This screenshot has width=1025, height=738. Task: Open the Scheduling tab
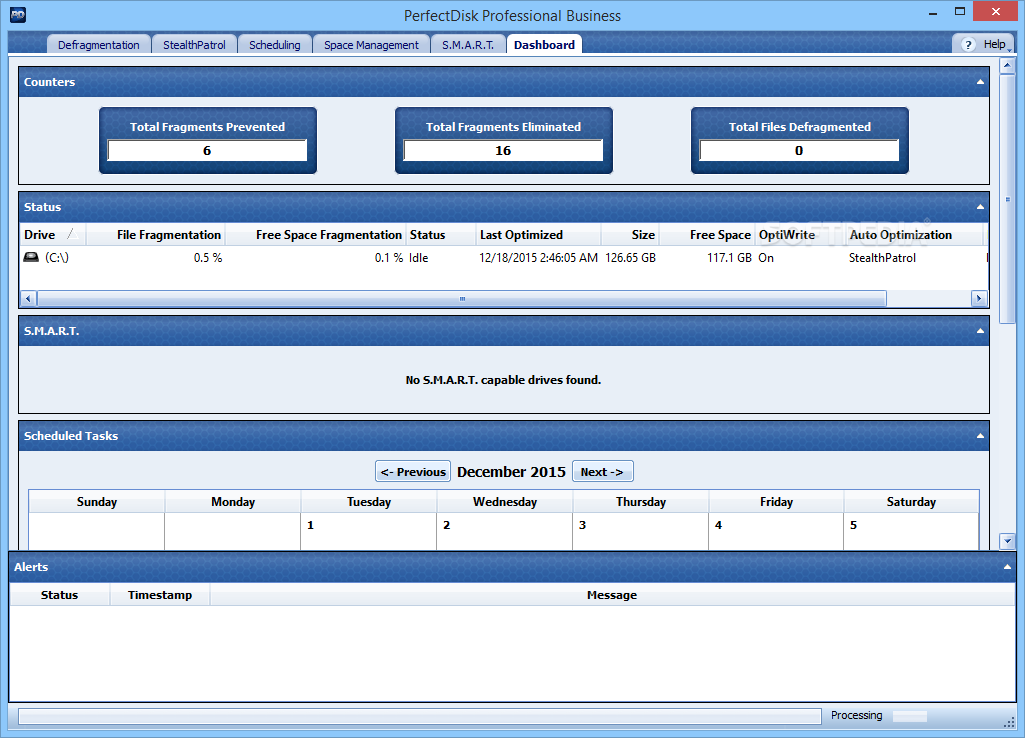coord(275,44)
